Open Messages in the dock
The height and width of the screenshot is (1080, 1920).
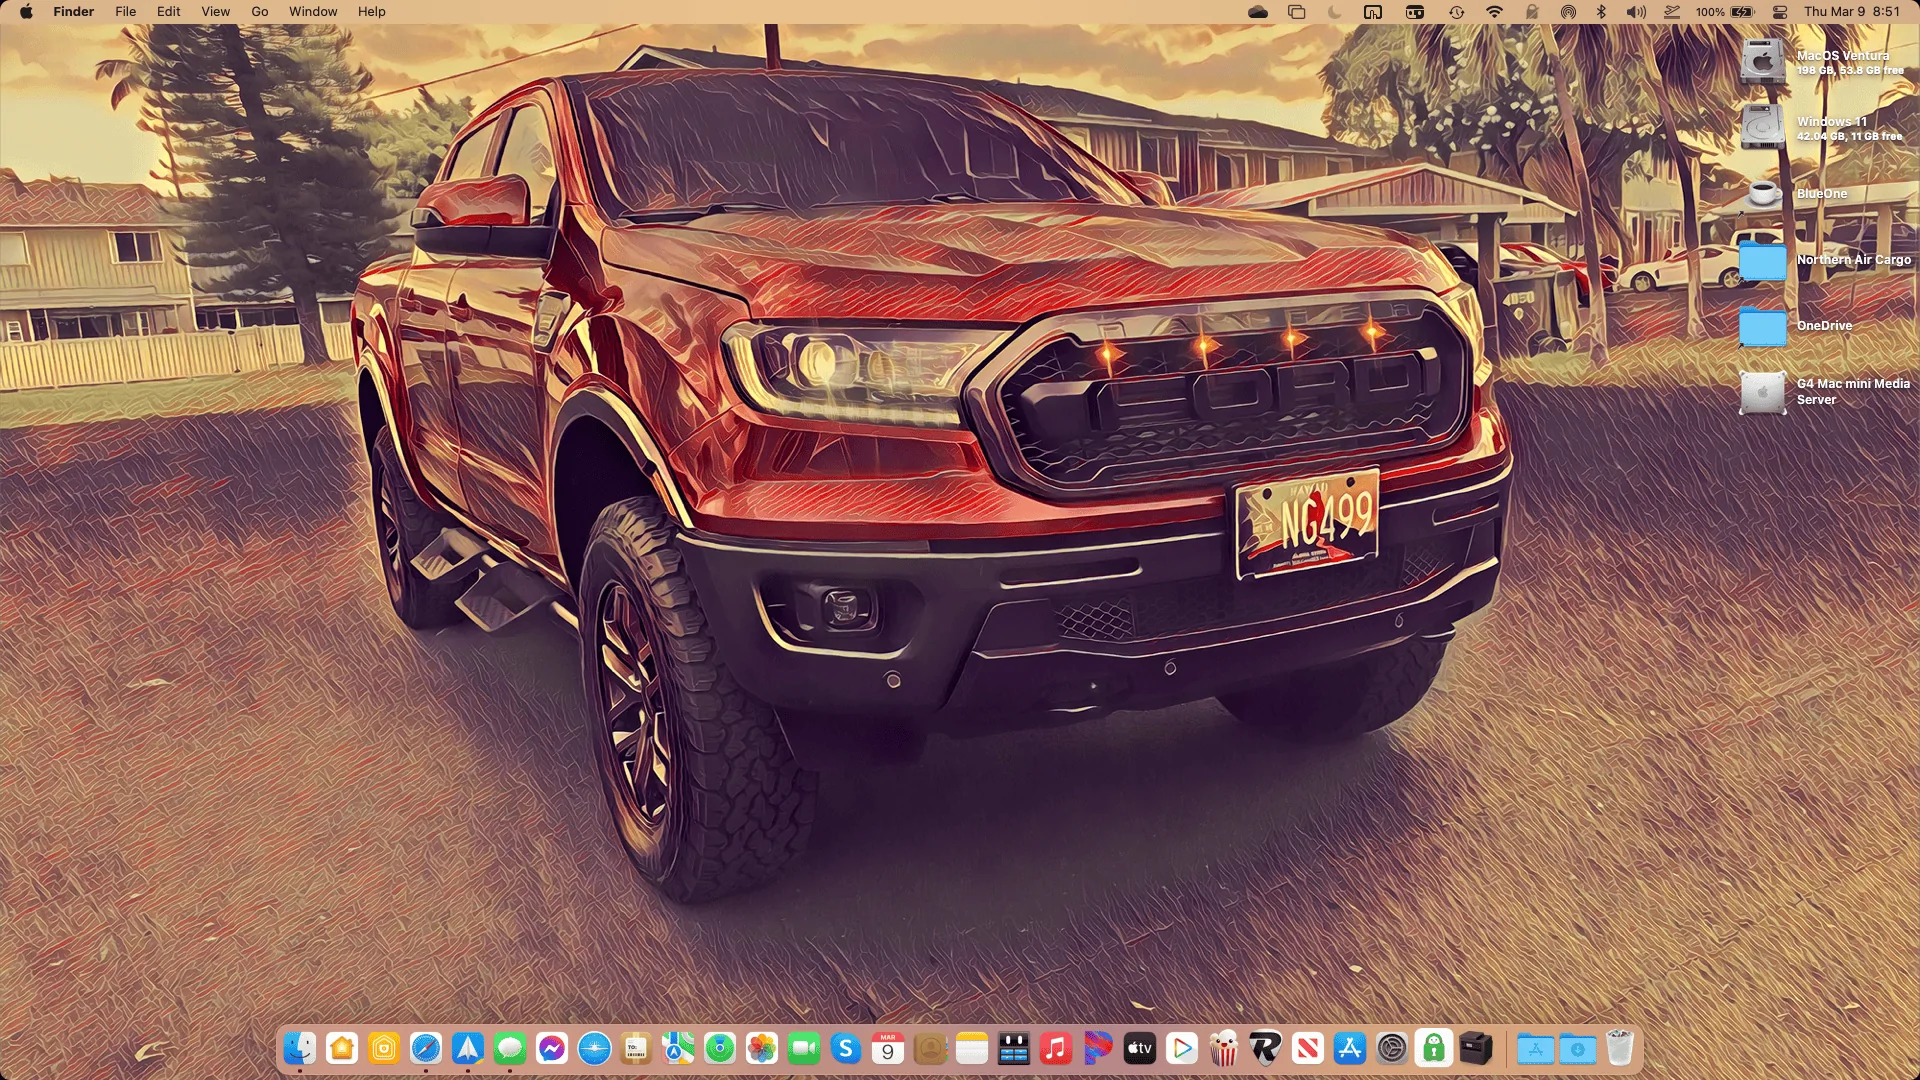[x=510, y=1048]
